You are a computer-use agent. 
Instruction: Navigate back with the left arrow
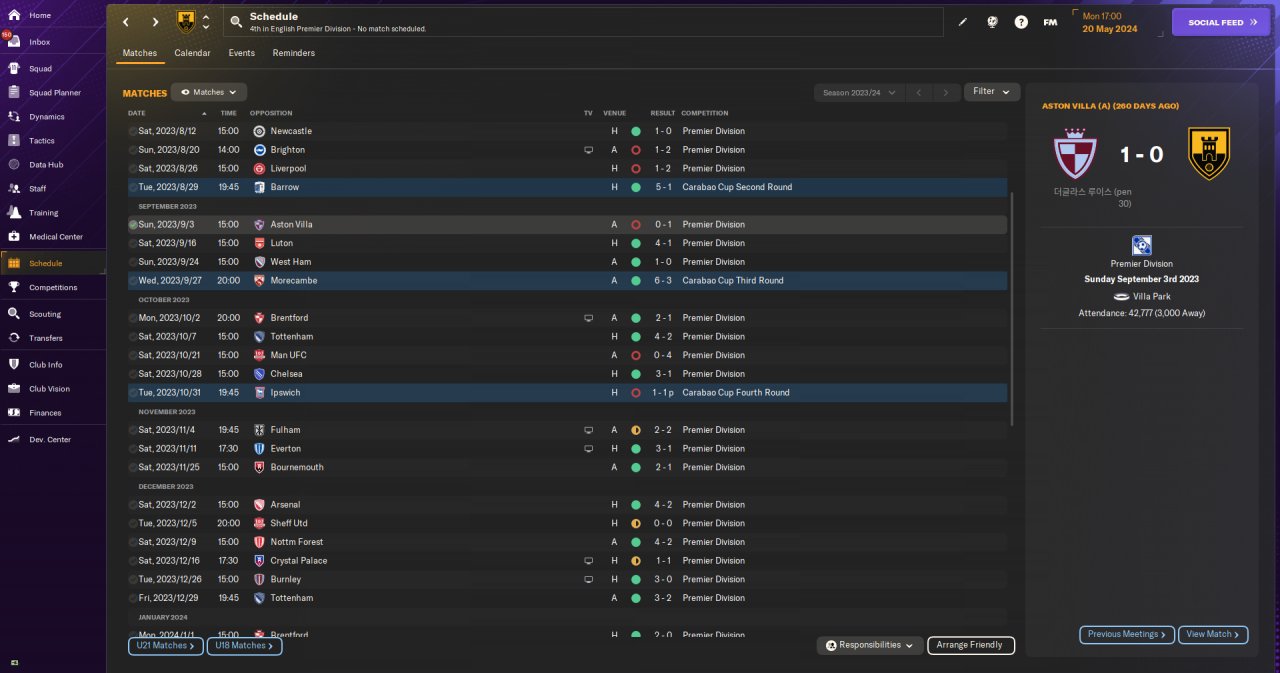(x=125, y=22)
